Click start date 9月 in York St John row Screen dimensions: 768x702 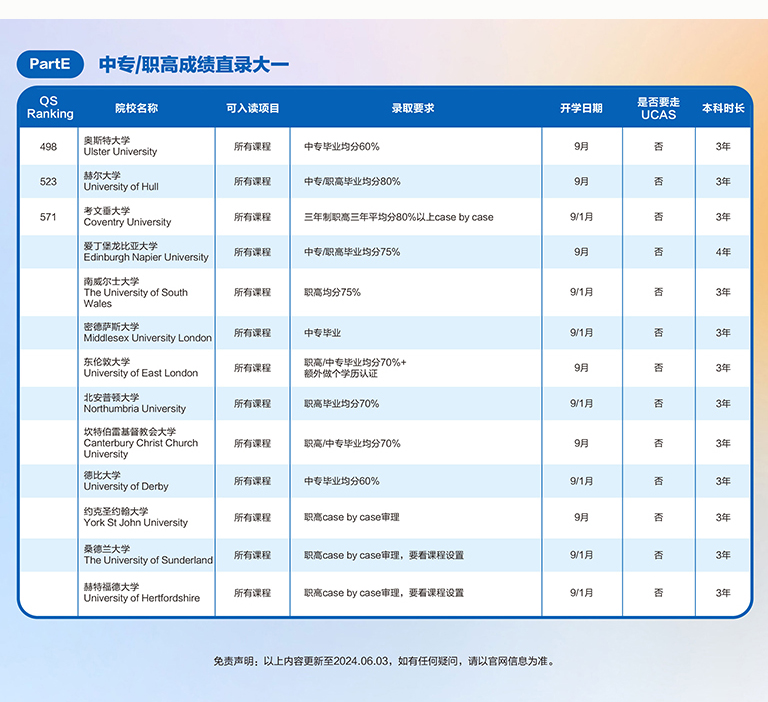[x=581, y=517]
